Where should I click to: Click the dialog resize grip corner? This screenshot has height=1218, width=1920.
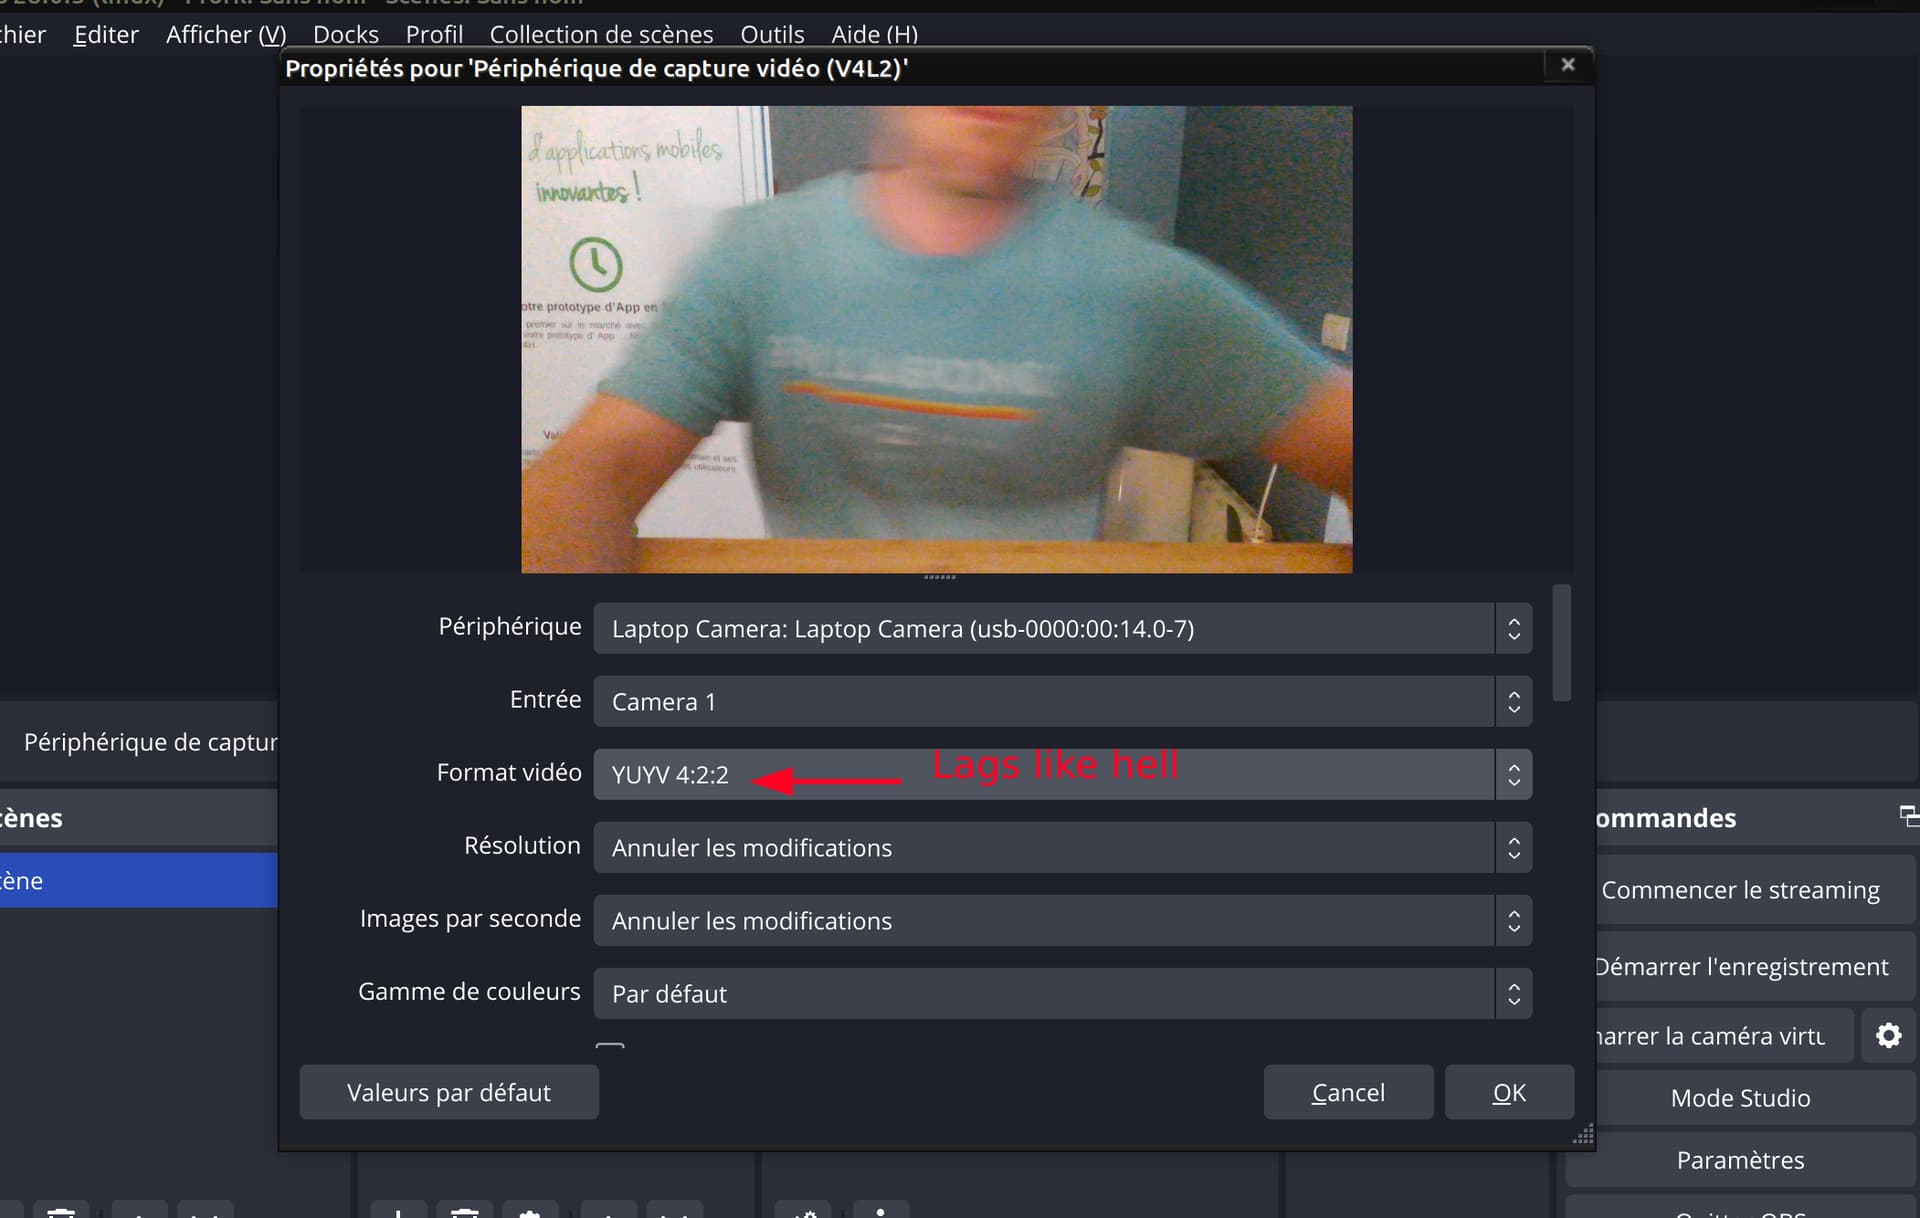1583,1135
